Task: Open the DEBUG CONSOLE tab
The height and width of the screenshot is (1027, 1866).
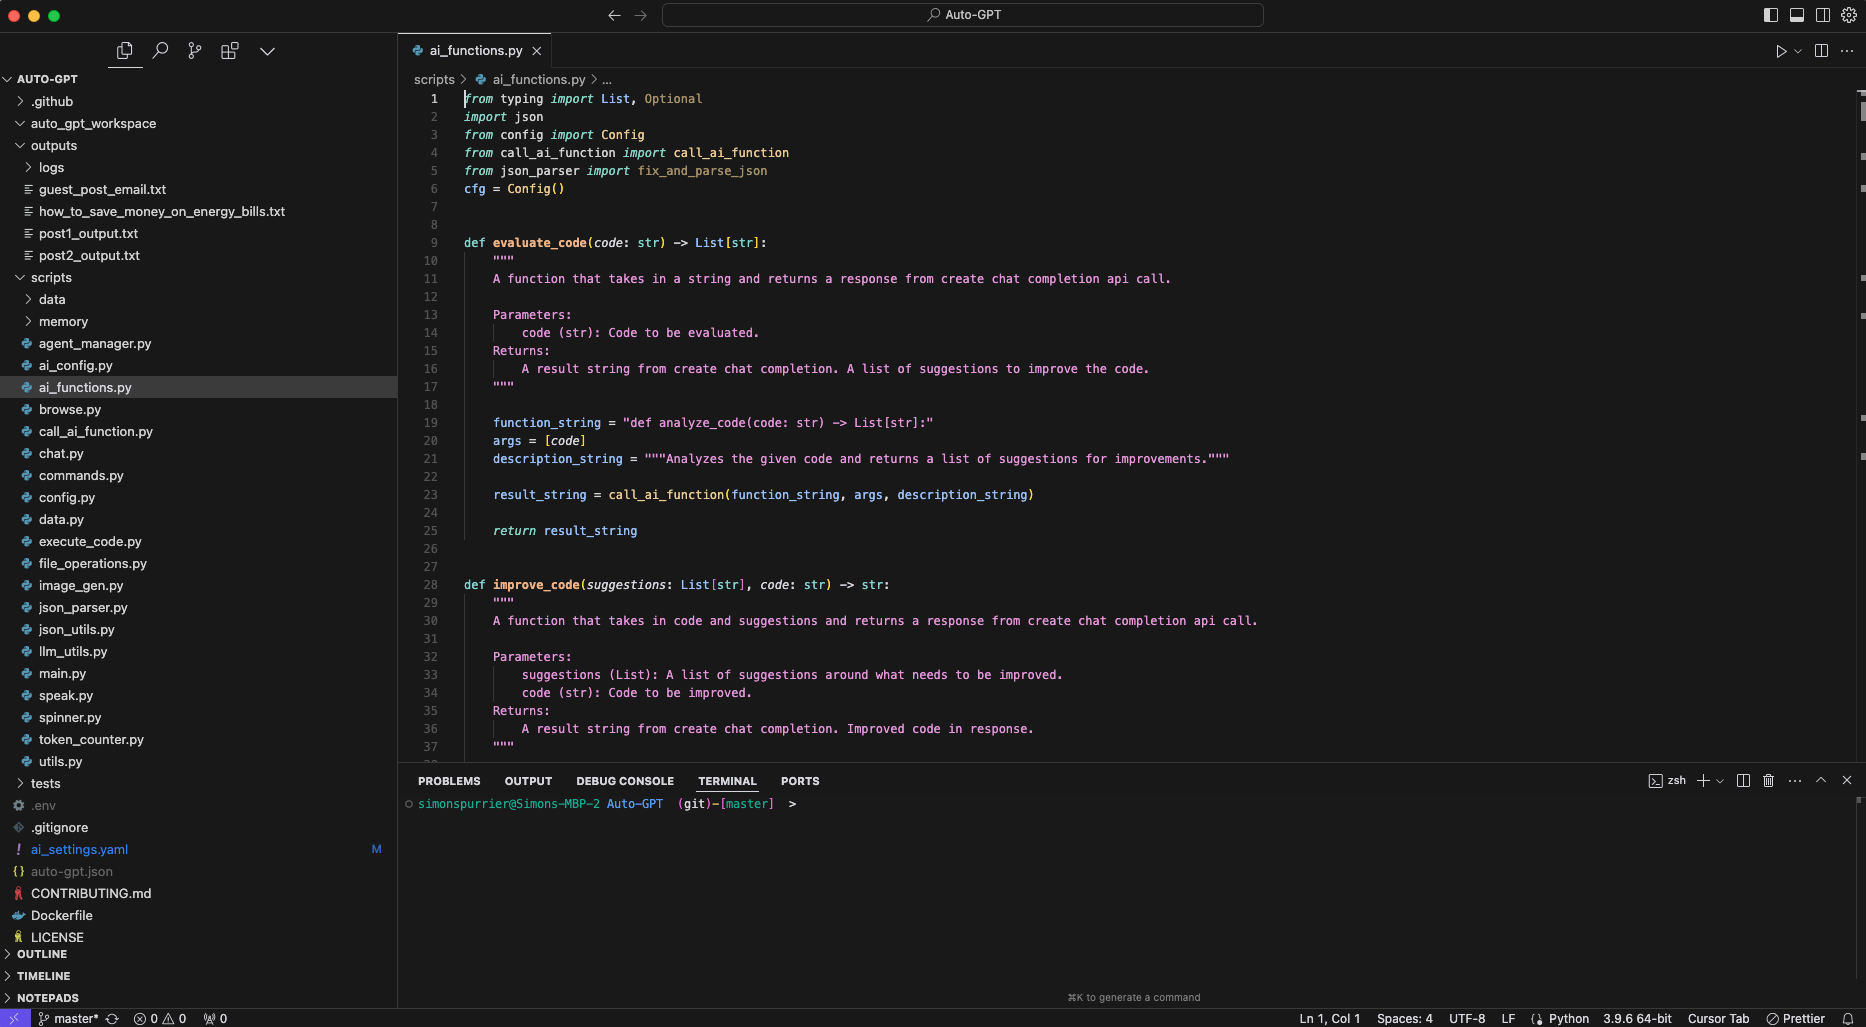Action: pos(624,781)
